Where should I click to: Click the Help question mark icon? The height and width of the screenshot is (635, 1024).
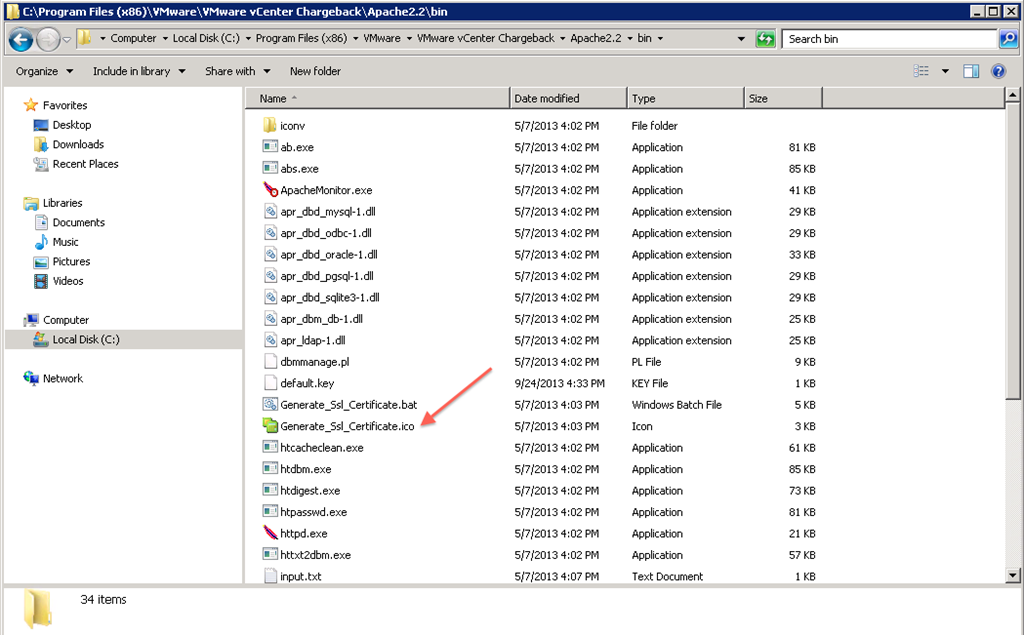(999, 71)
